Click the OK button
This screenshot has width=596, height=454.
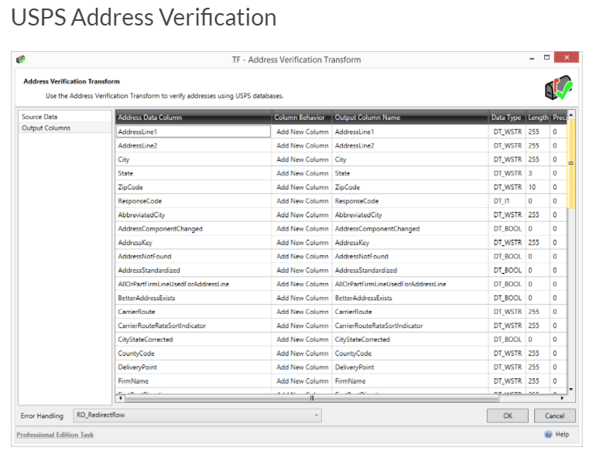coord(507,416)
